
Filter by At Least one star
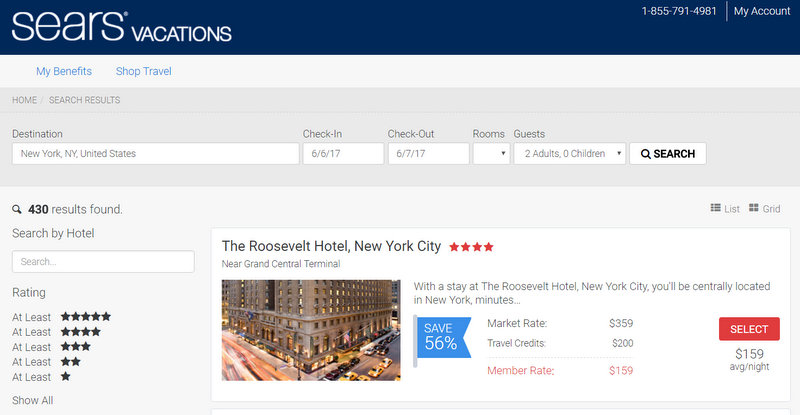[x=41, y=377]
